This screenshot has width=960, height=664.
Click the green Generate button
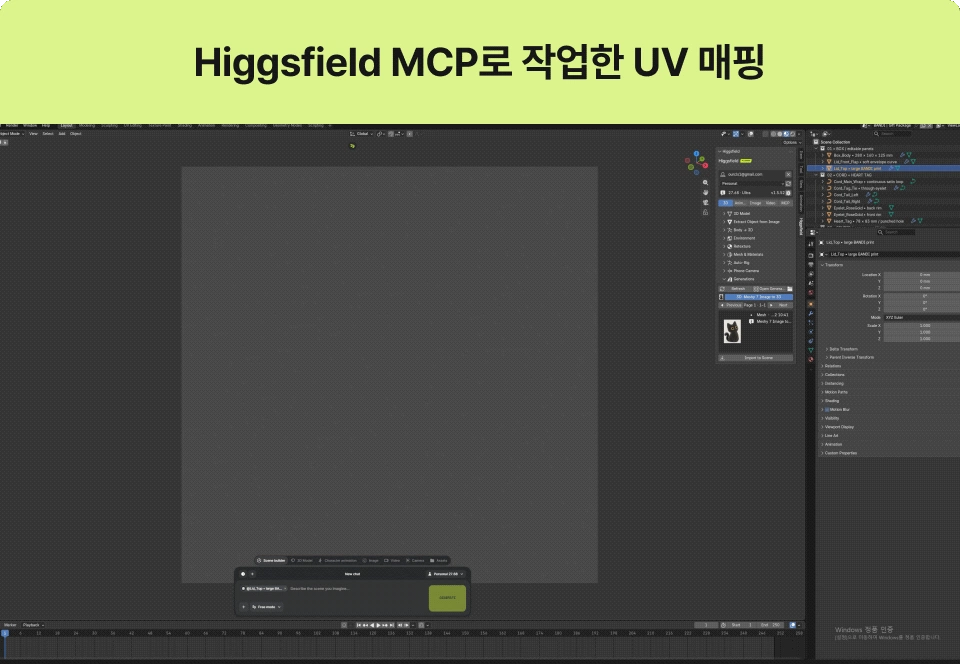pyautogui.click(x=448, y=598)
